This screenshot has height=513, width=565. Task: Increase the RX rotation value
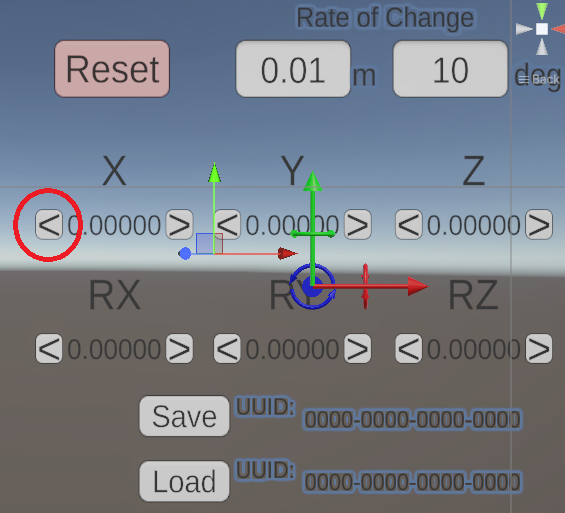click(x=179, y=349)
